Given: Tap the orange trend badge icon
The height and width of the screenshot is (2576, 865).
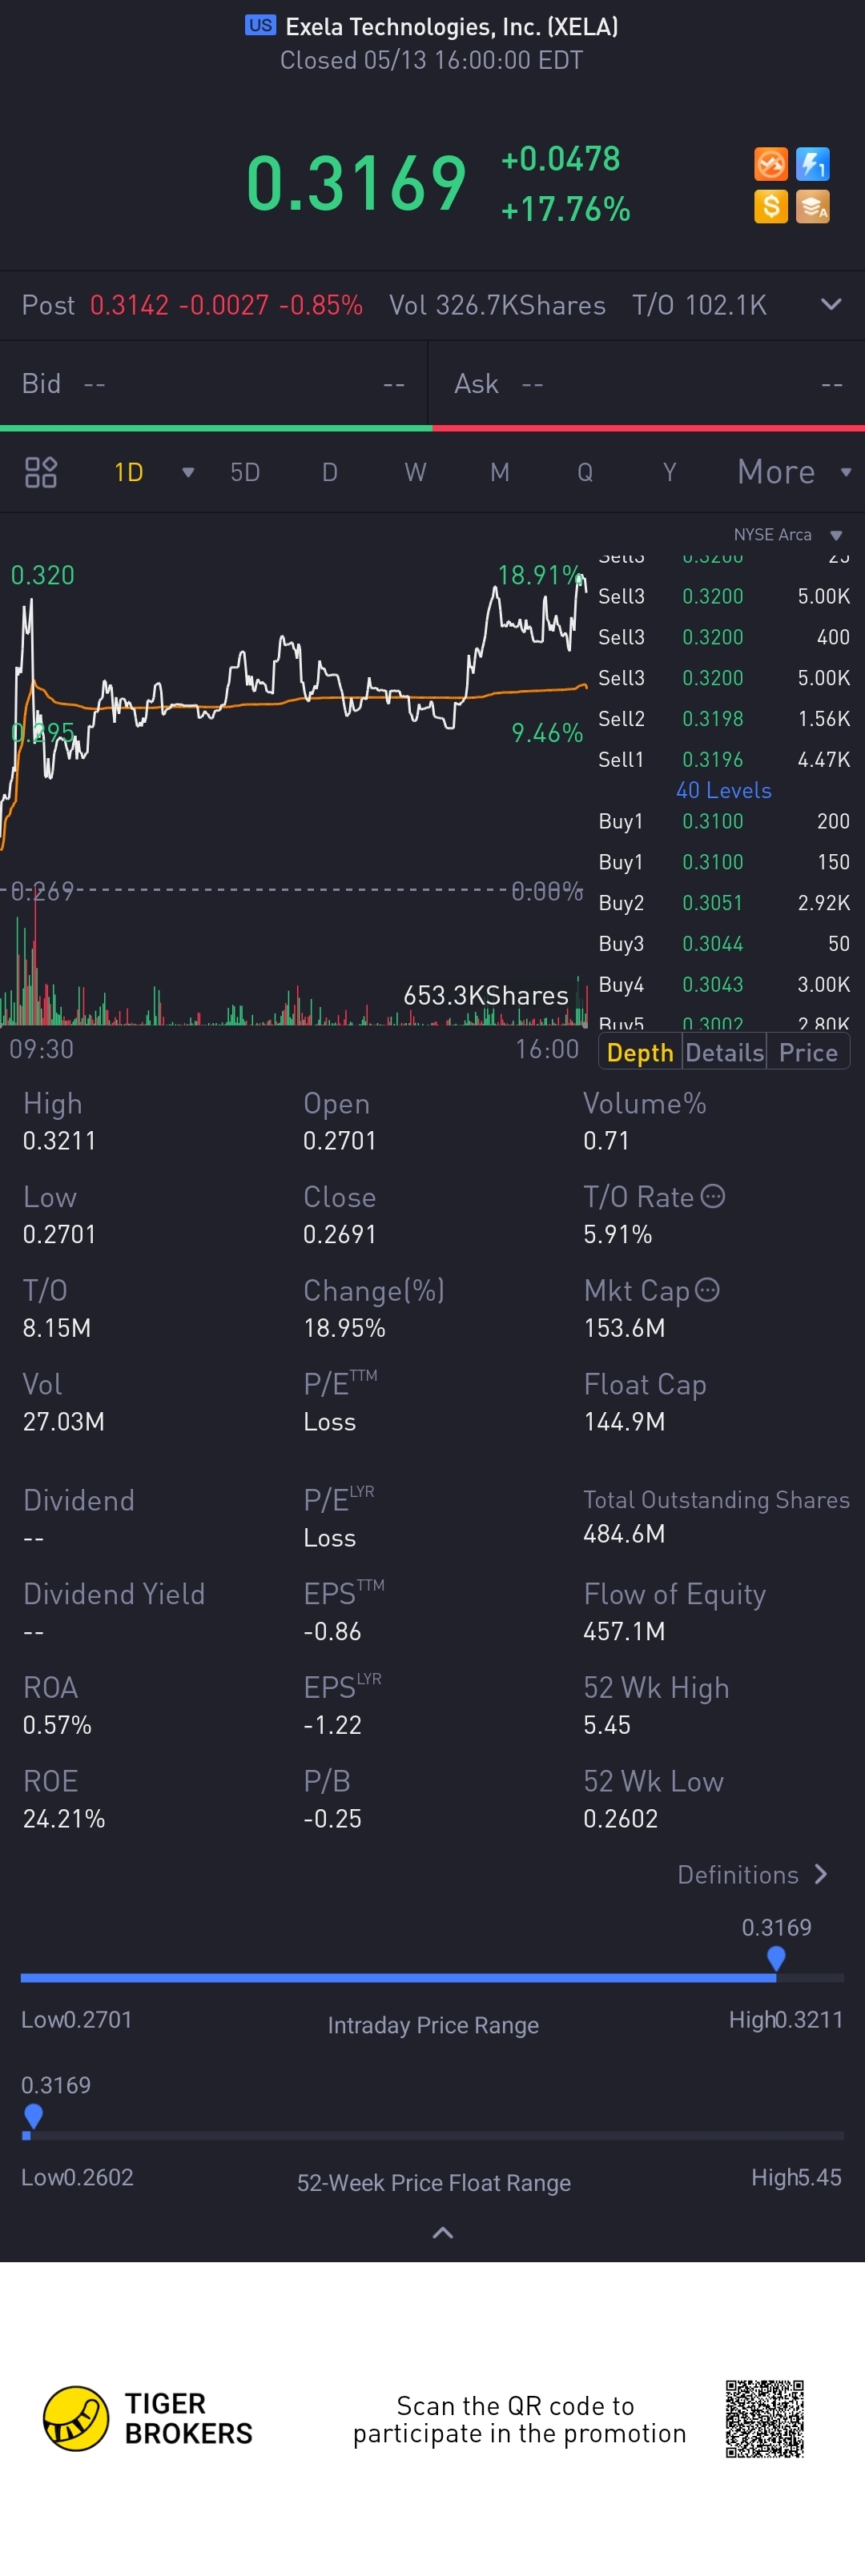Looking at the screenshot, I should 770,164.
